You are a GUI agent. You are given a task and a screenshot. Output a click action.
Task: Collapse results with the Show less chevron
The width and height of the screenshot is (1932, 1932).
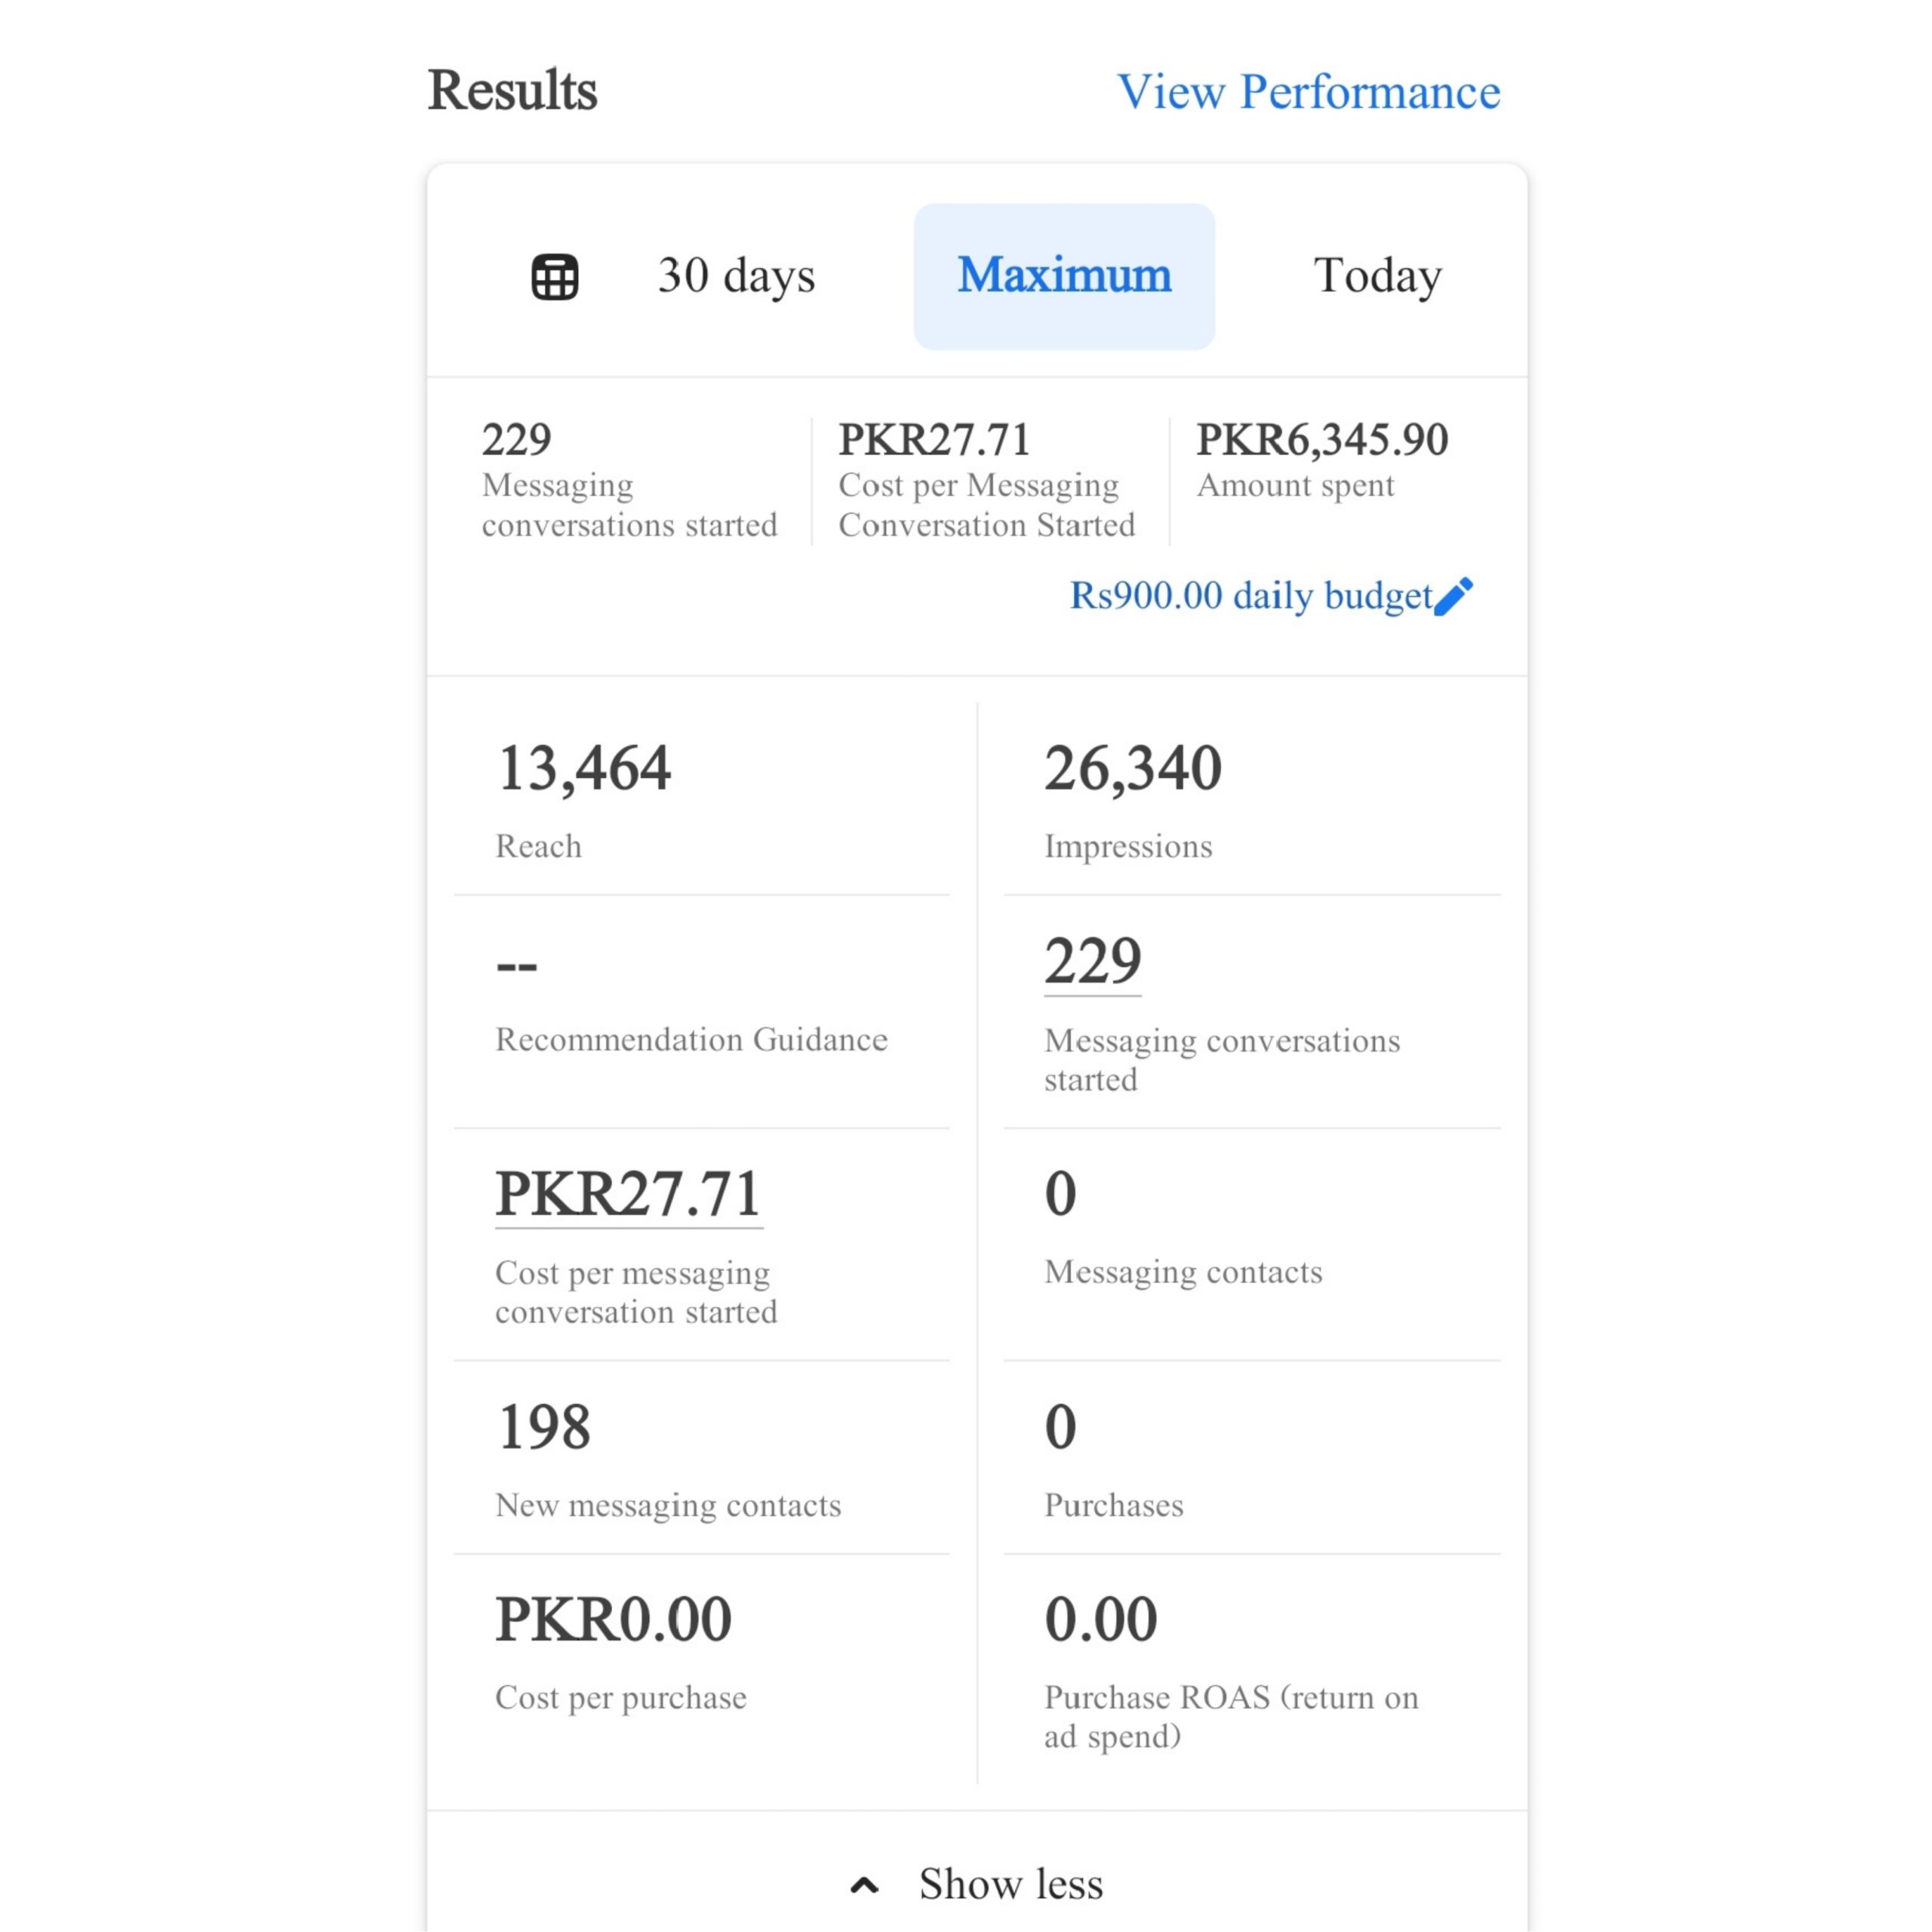coord(865,1885)
